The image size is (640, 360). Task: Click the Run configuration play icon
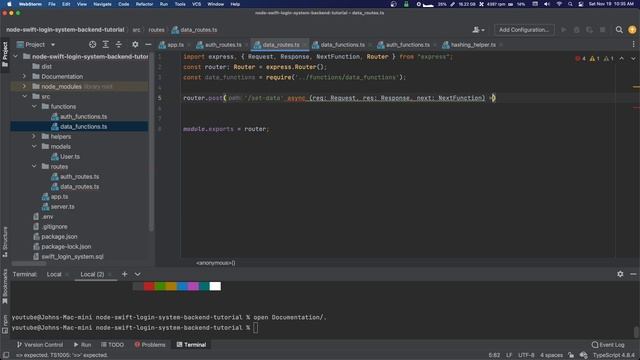point(564,30)
